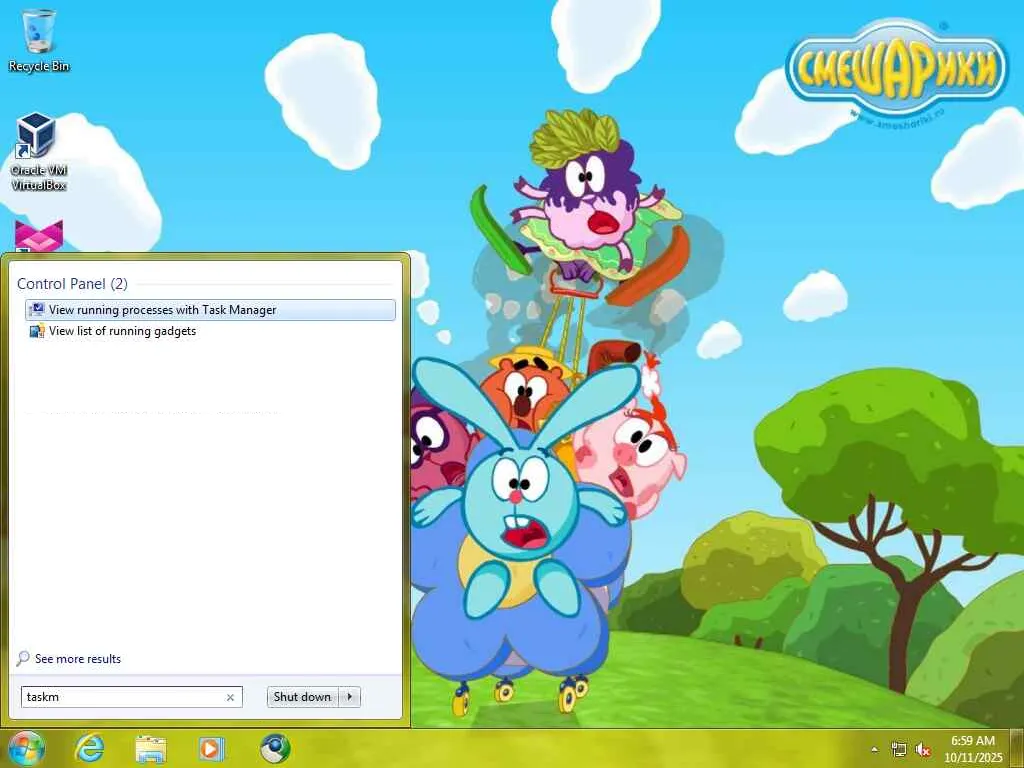Click the Windows Start orb
The width and height of the screenshot is (1024, 768).
pos(26,748)
